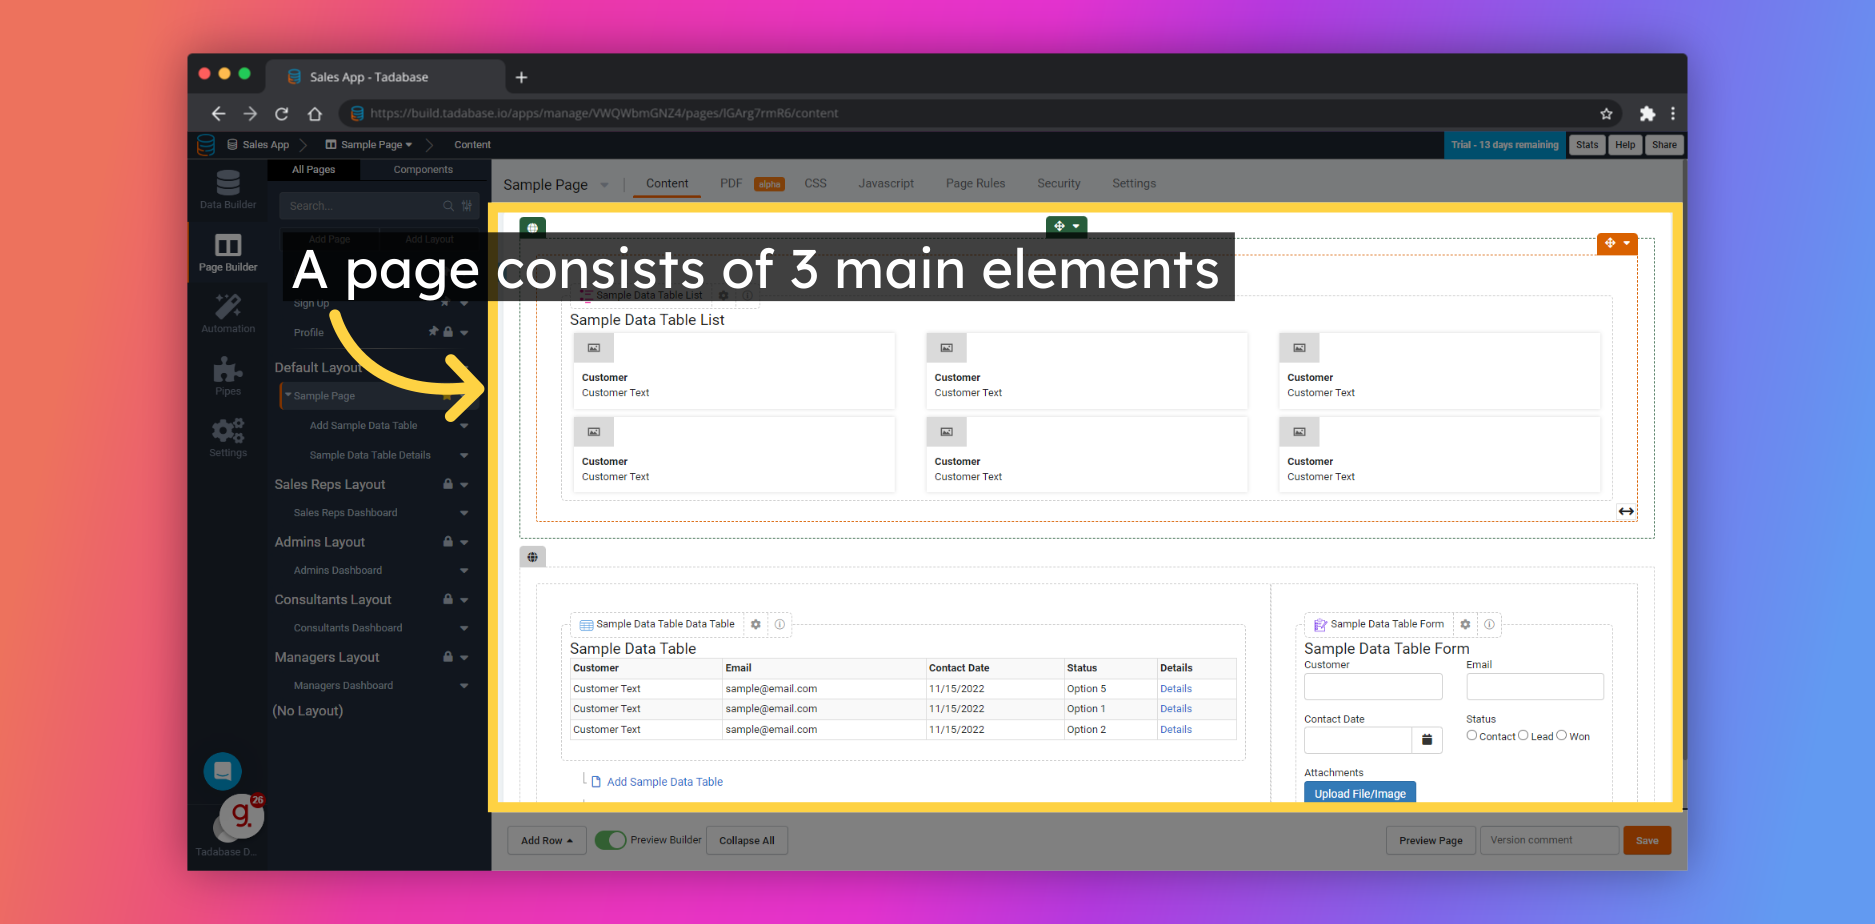This screenshot has height=924, width=1875.
Task: Switch to the Content tab
Action: coord(667,184)
